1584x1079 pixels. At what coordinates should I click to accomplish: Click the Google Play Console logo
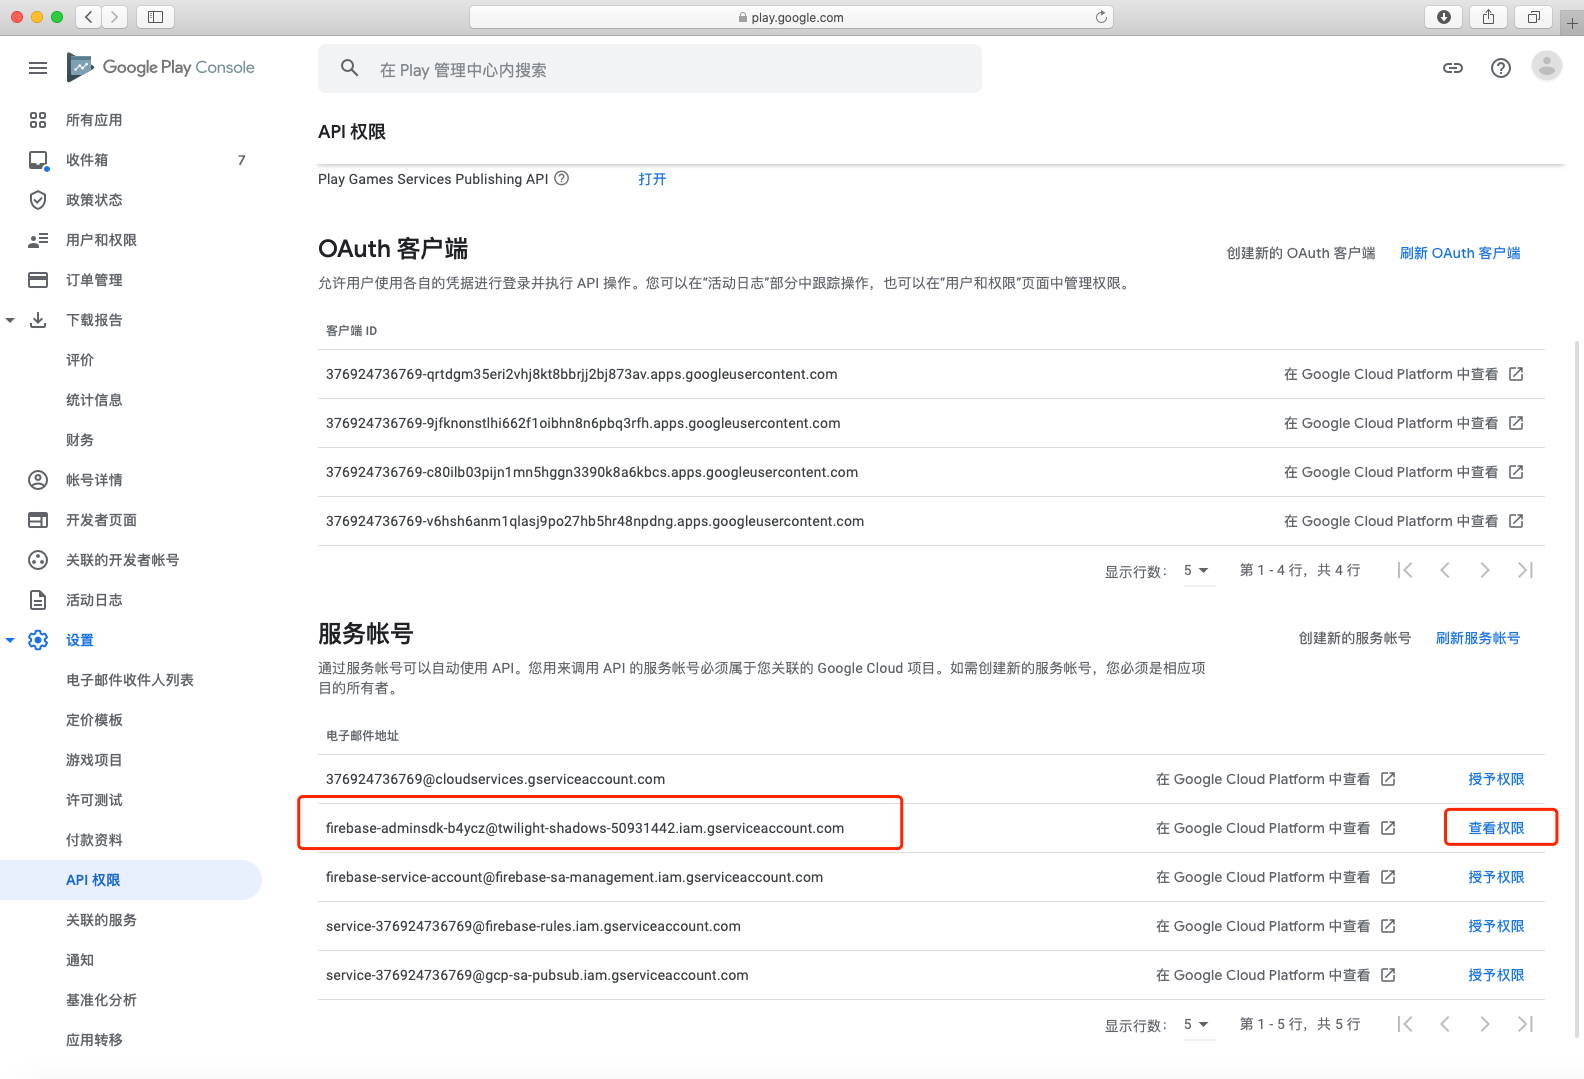[161, 67]
